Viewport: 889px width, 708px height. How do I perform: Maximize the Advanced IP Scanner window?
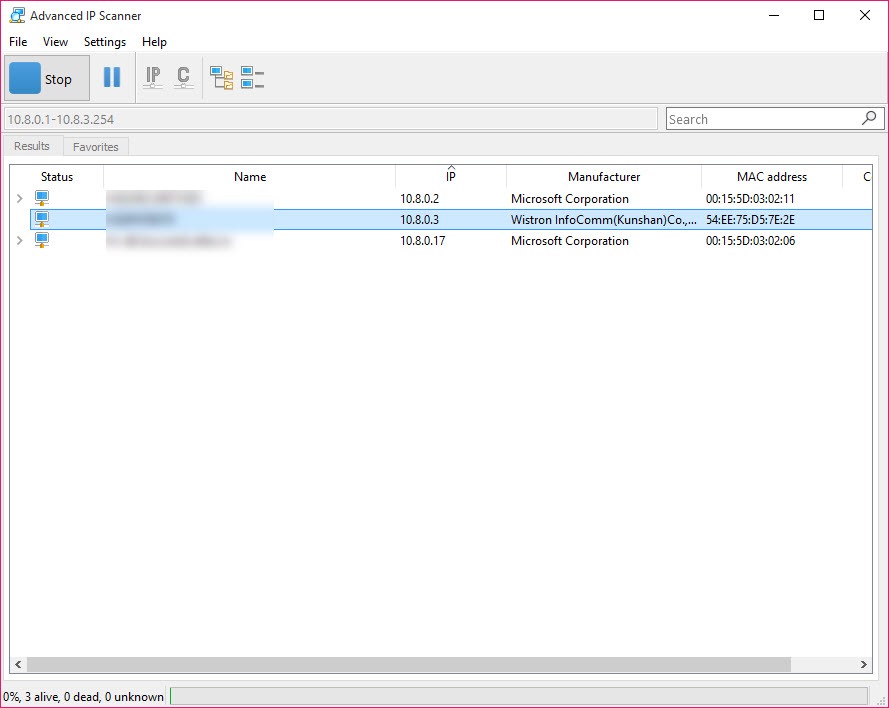819,15
